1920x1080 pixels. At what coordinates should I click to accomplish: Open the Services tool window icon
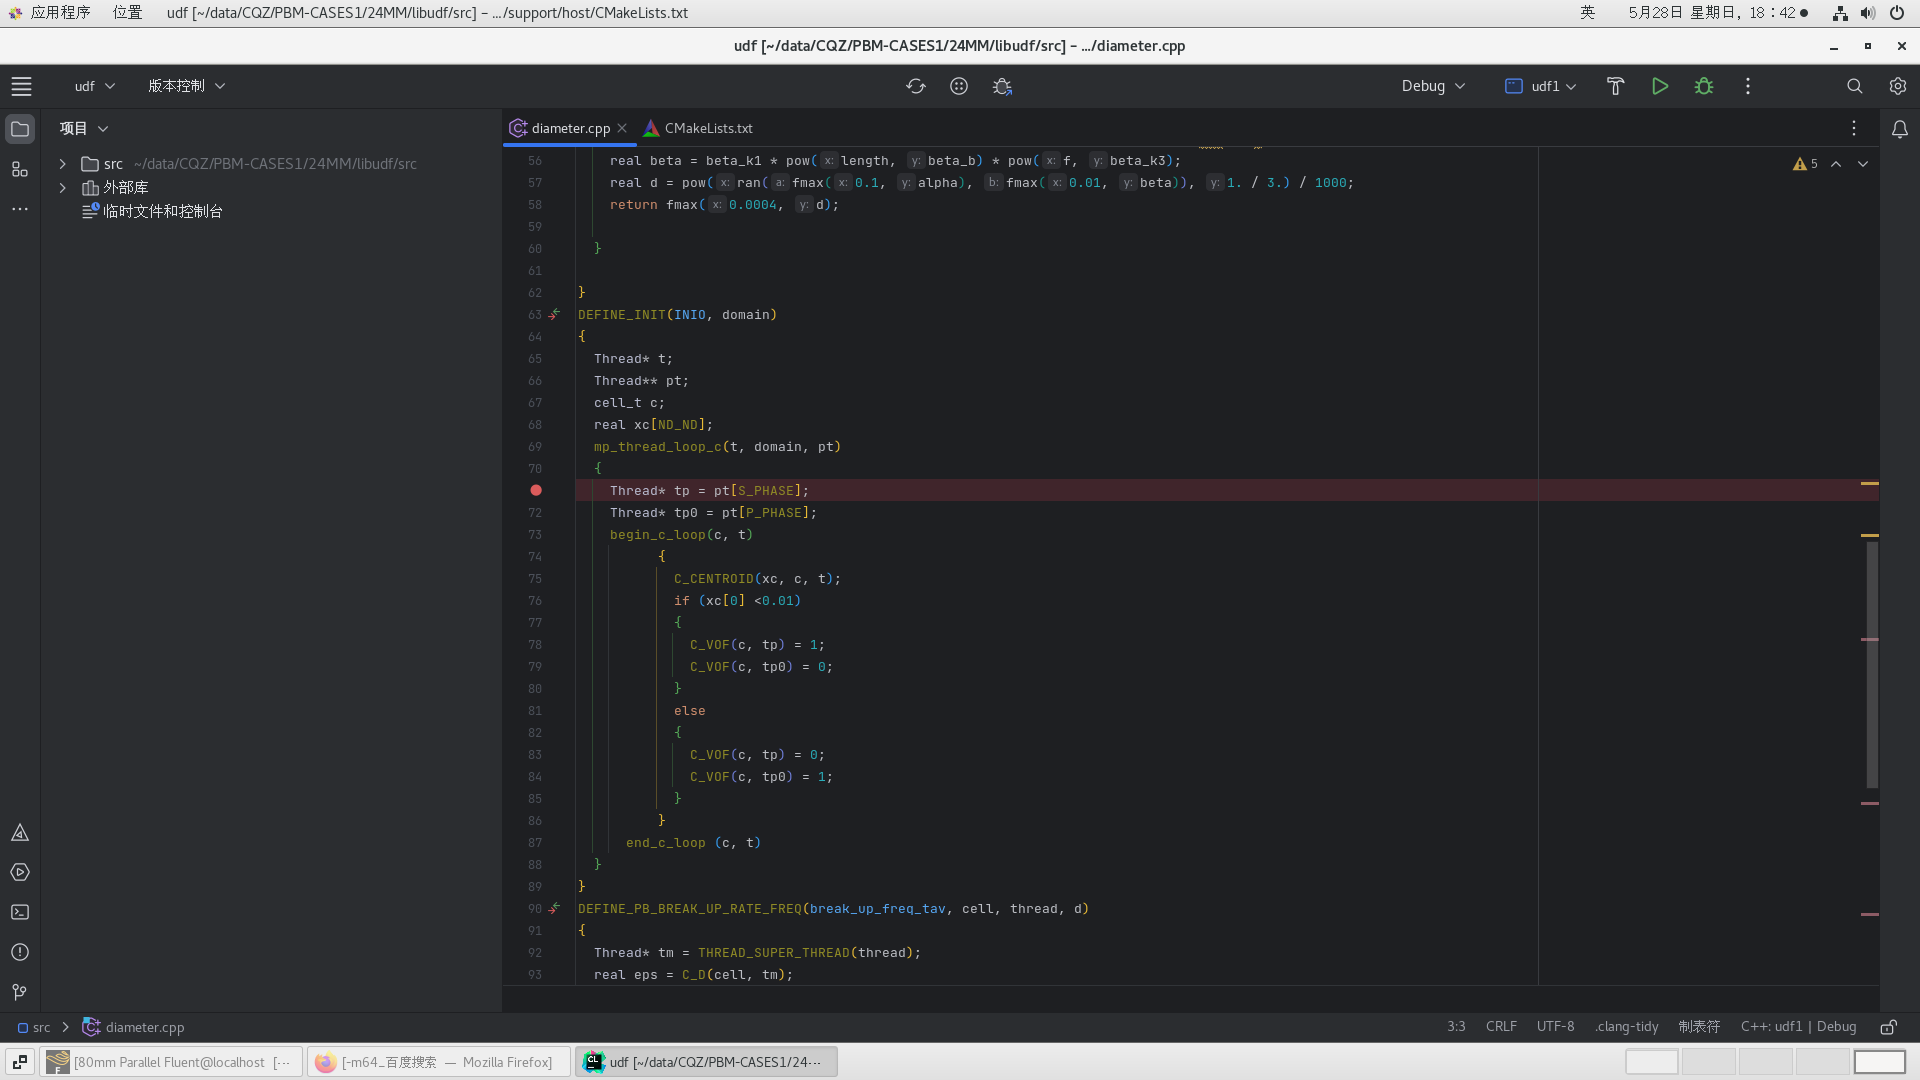click(20, 873)
